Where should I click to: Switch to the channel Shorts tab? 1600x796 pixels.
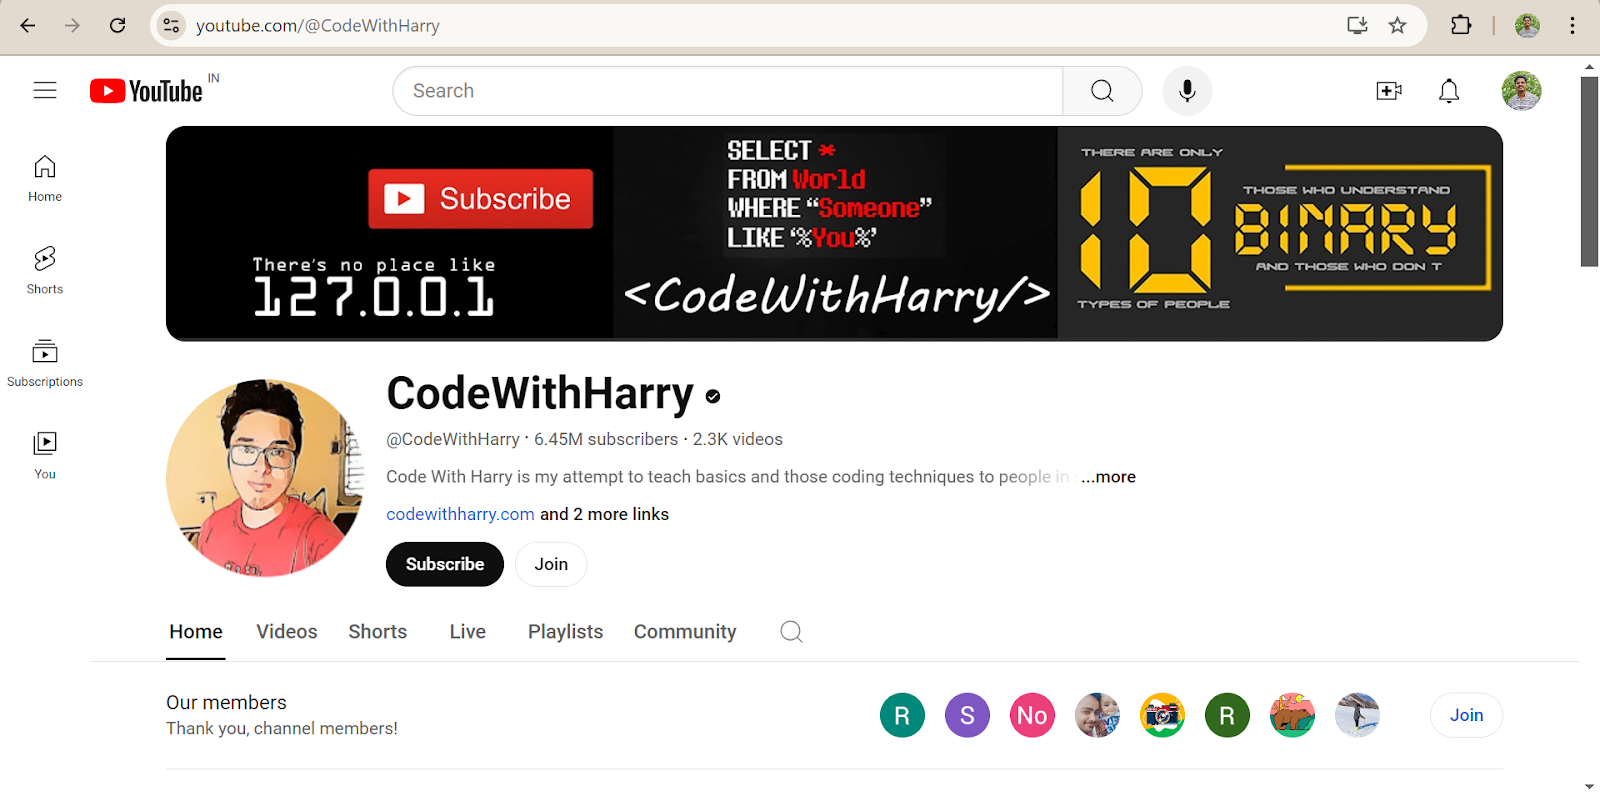[378, 632]
